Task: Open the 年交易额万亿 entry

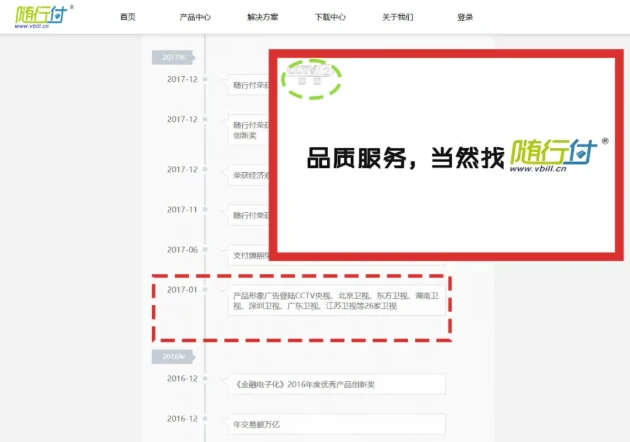Action: [x=337, y=424]
